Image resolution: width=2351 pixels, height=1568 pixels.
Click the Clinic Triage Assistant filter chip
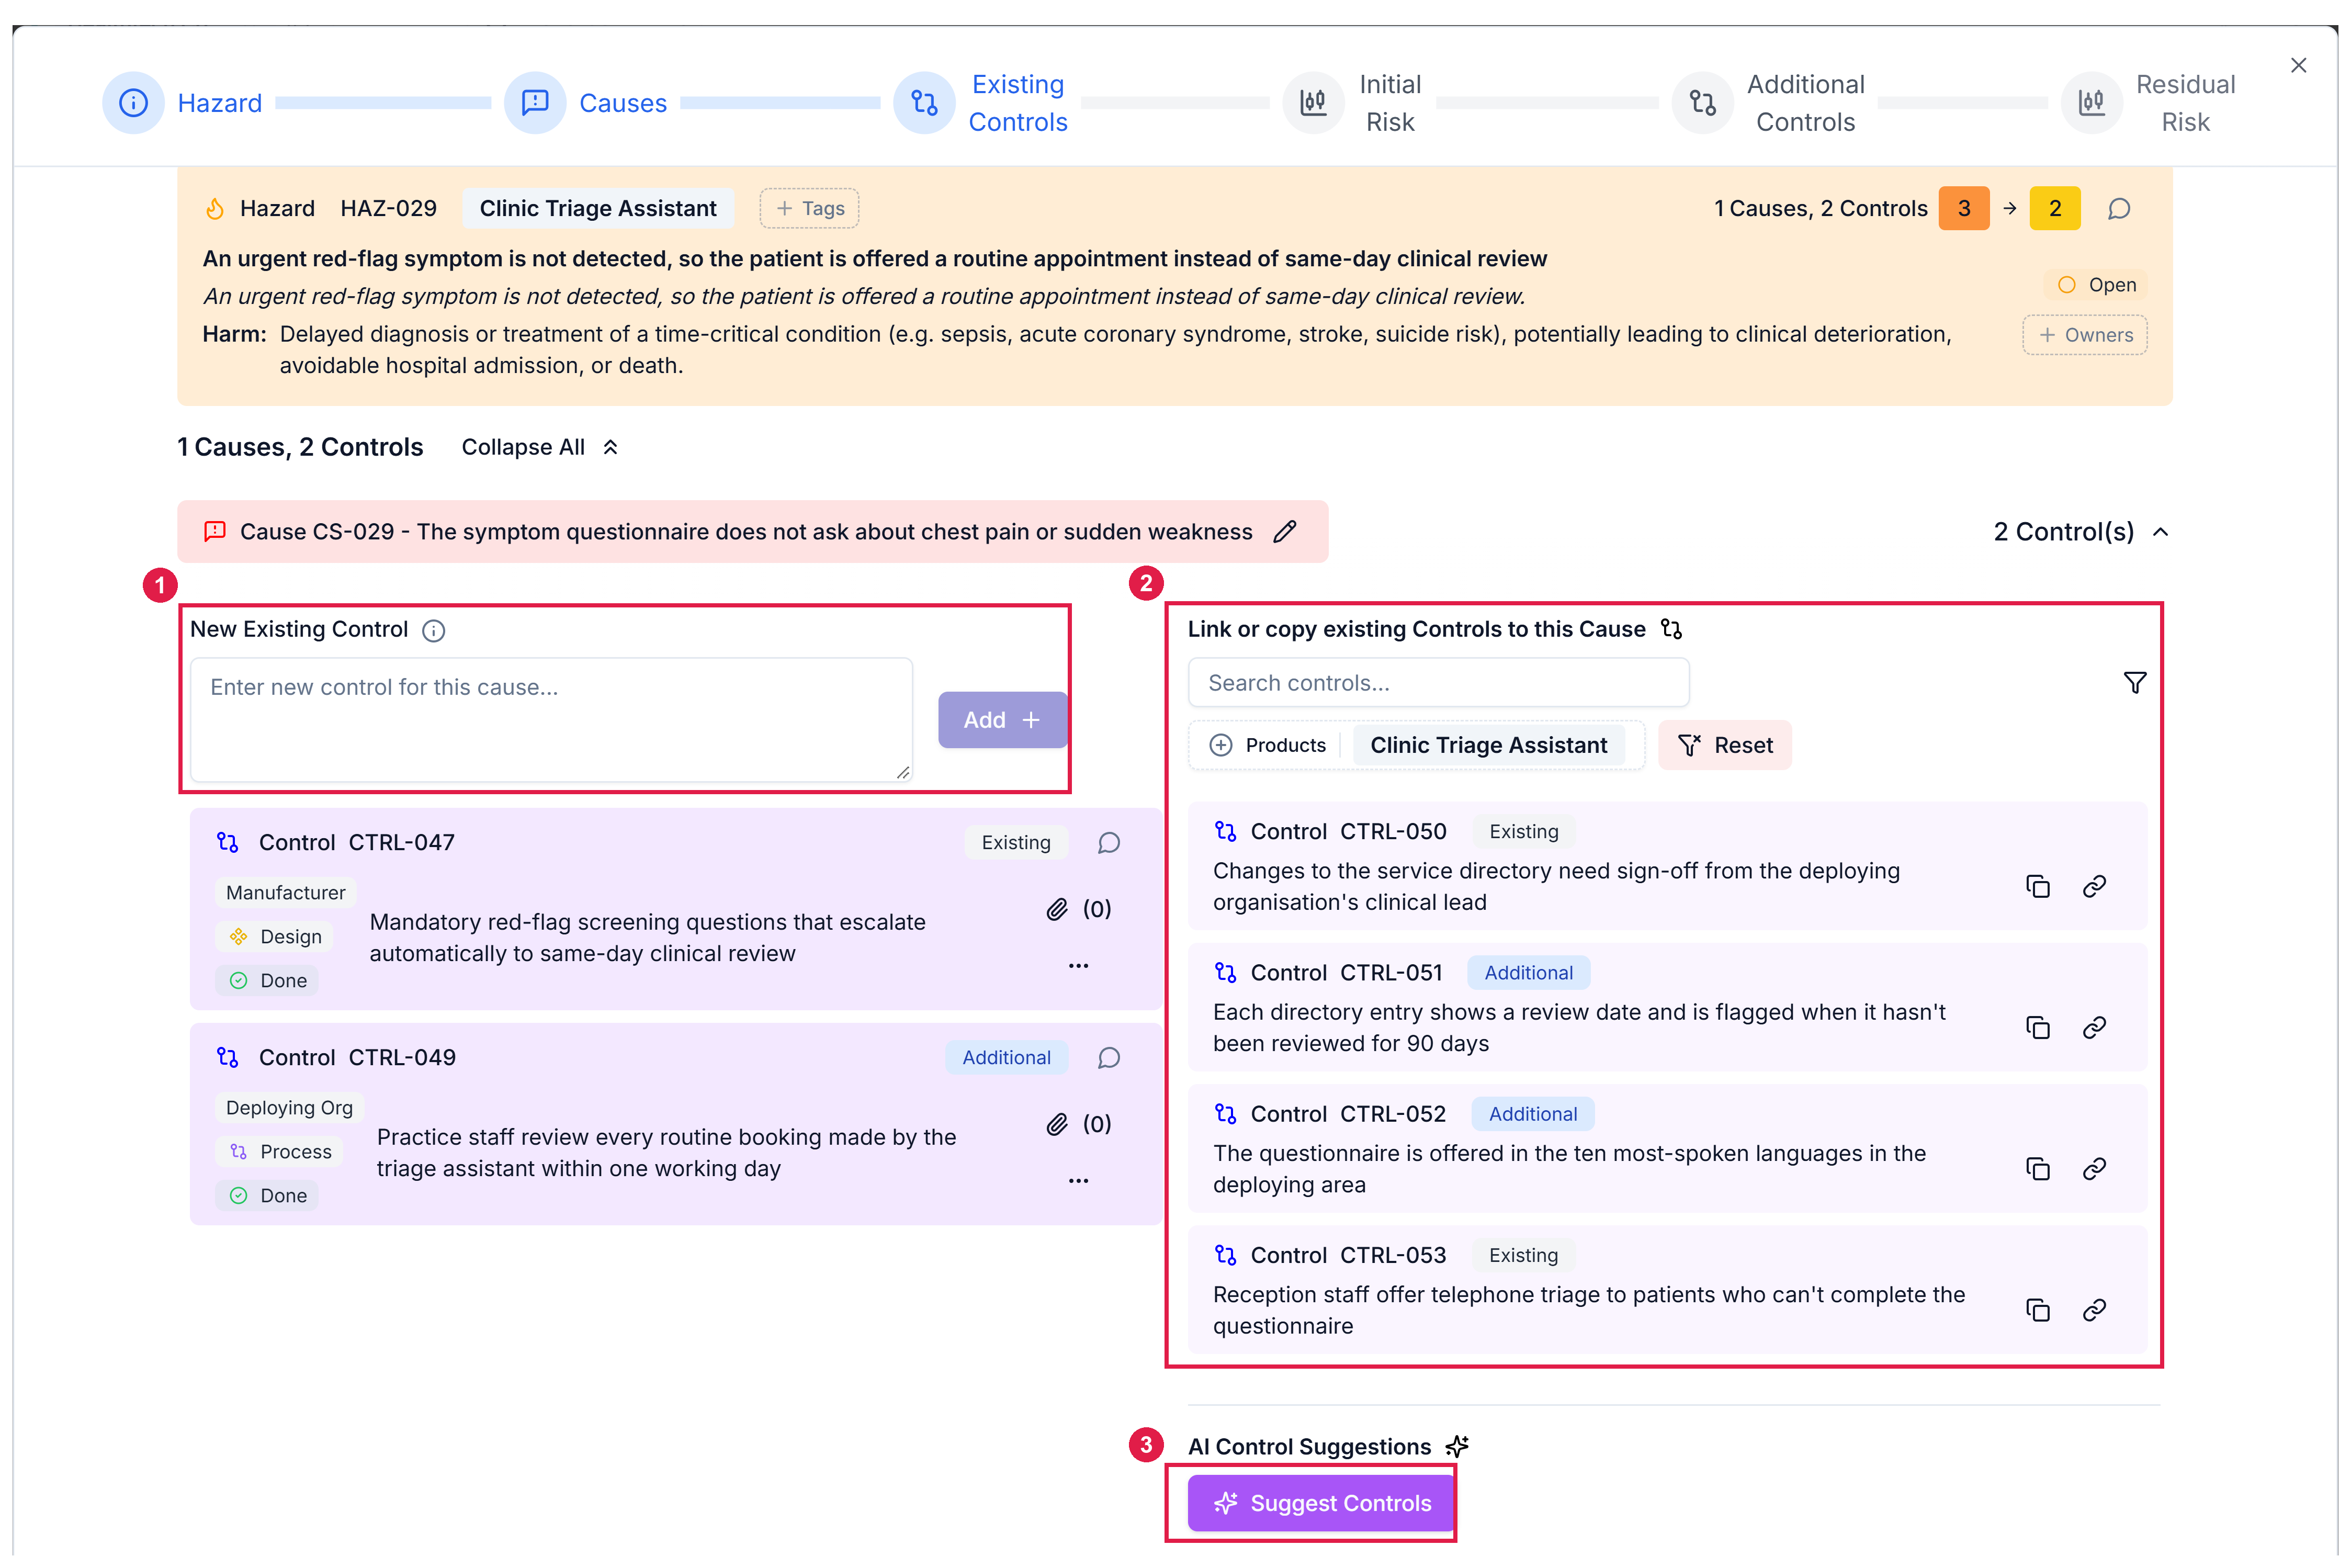1488,745
